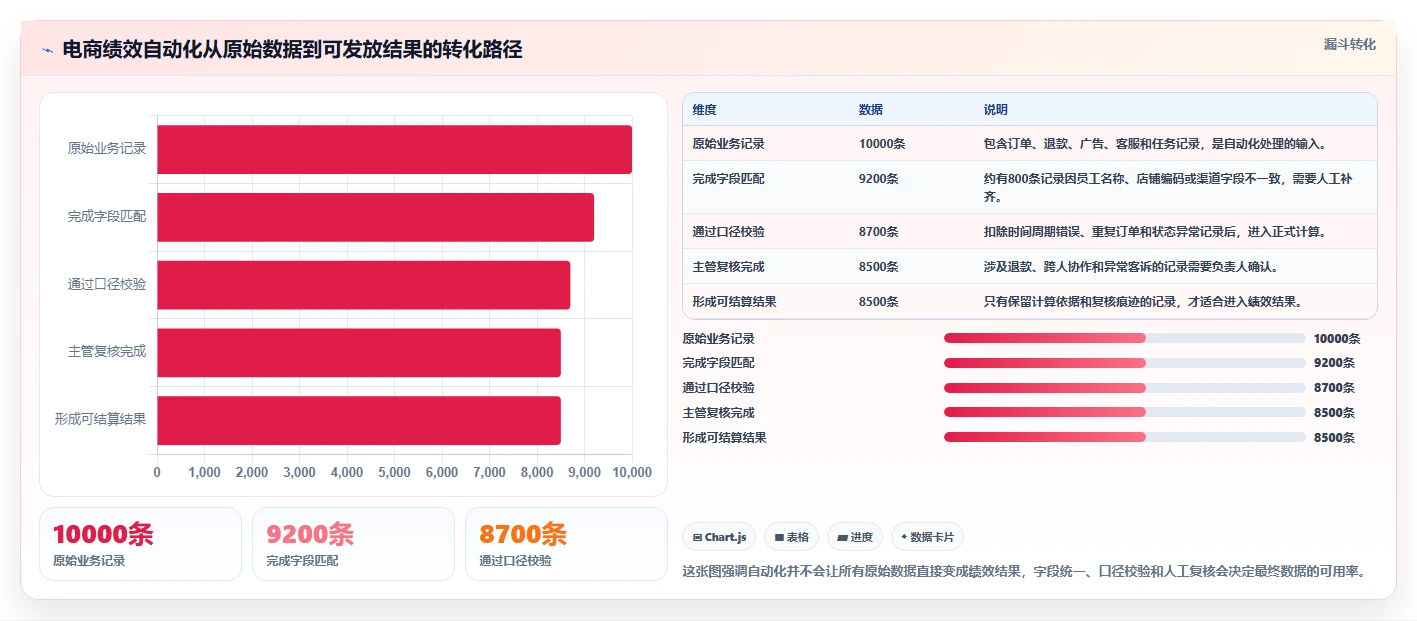Click the chart y-axis label 通过口径校验
The height and width of the screenshot is (621, 1417).
[x=107, y=285]
